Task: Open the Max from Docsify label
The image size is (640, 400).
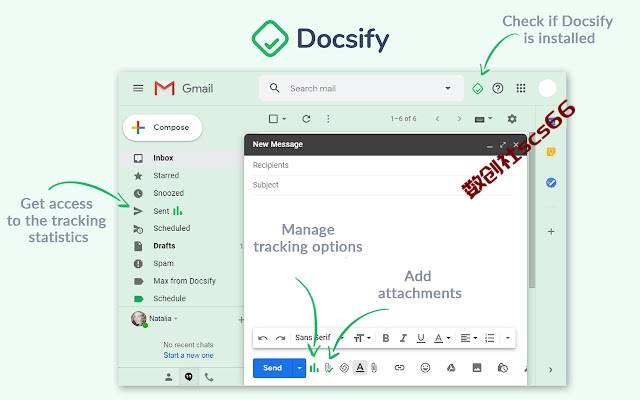Action: point(182,281)
